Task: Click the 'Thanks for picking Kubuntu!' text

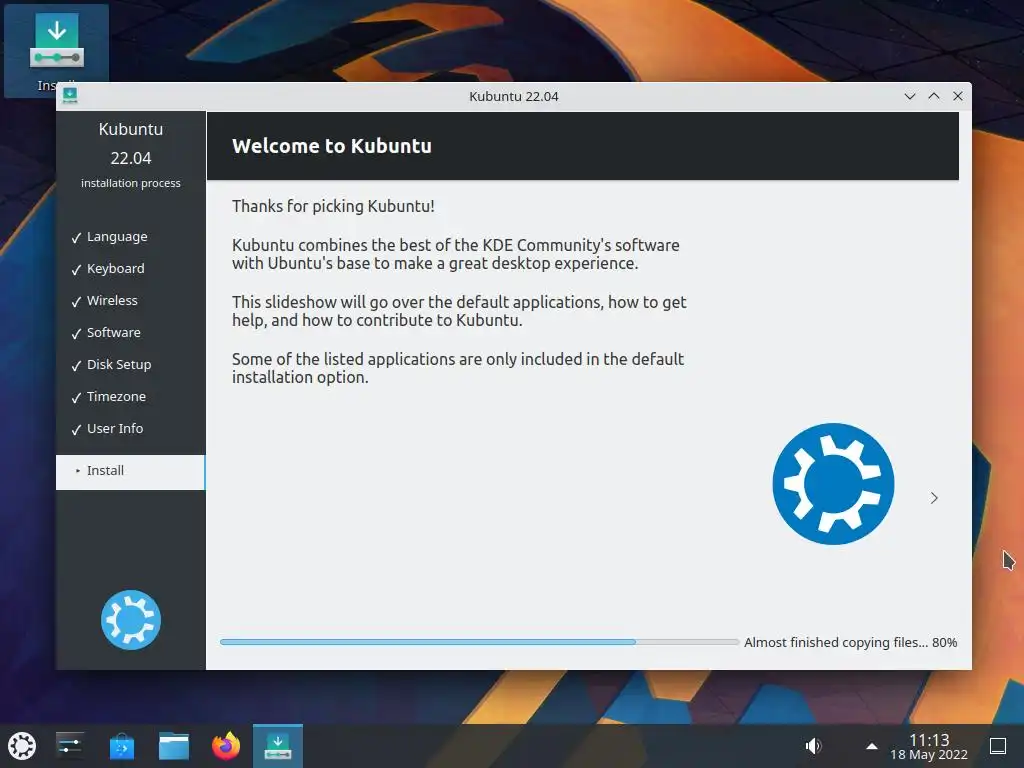Action: 333,206
